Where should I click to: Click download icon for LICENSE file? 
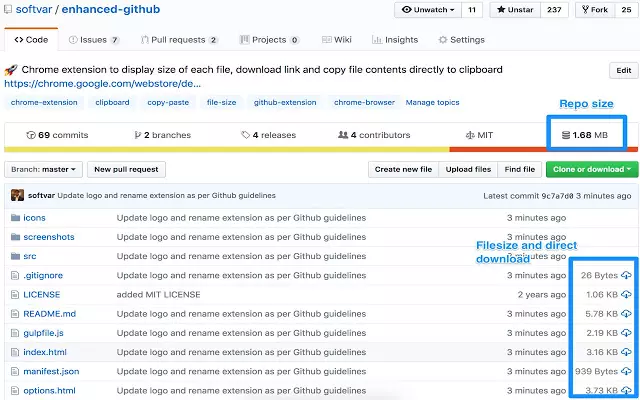(626, 294)
